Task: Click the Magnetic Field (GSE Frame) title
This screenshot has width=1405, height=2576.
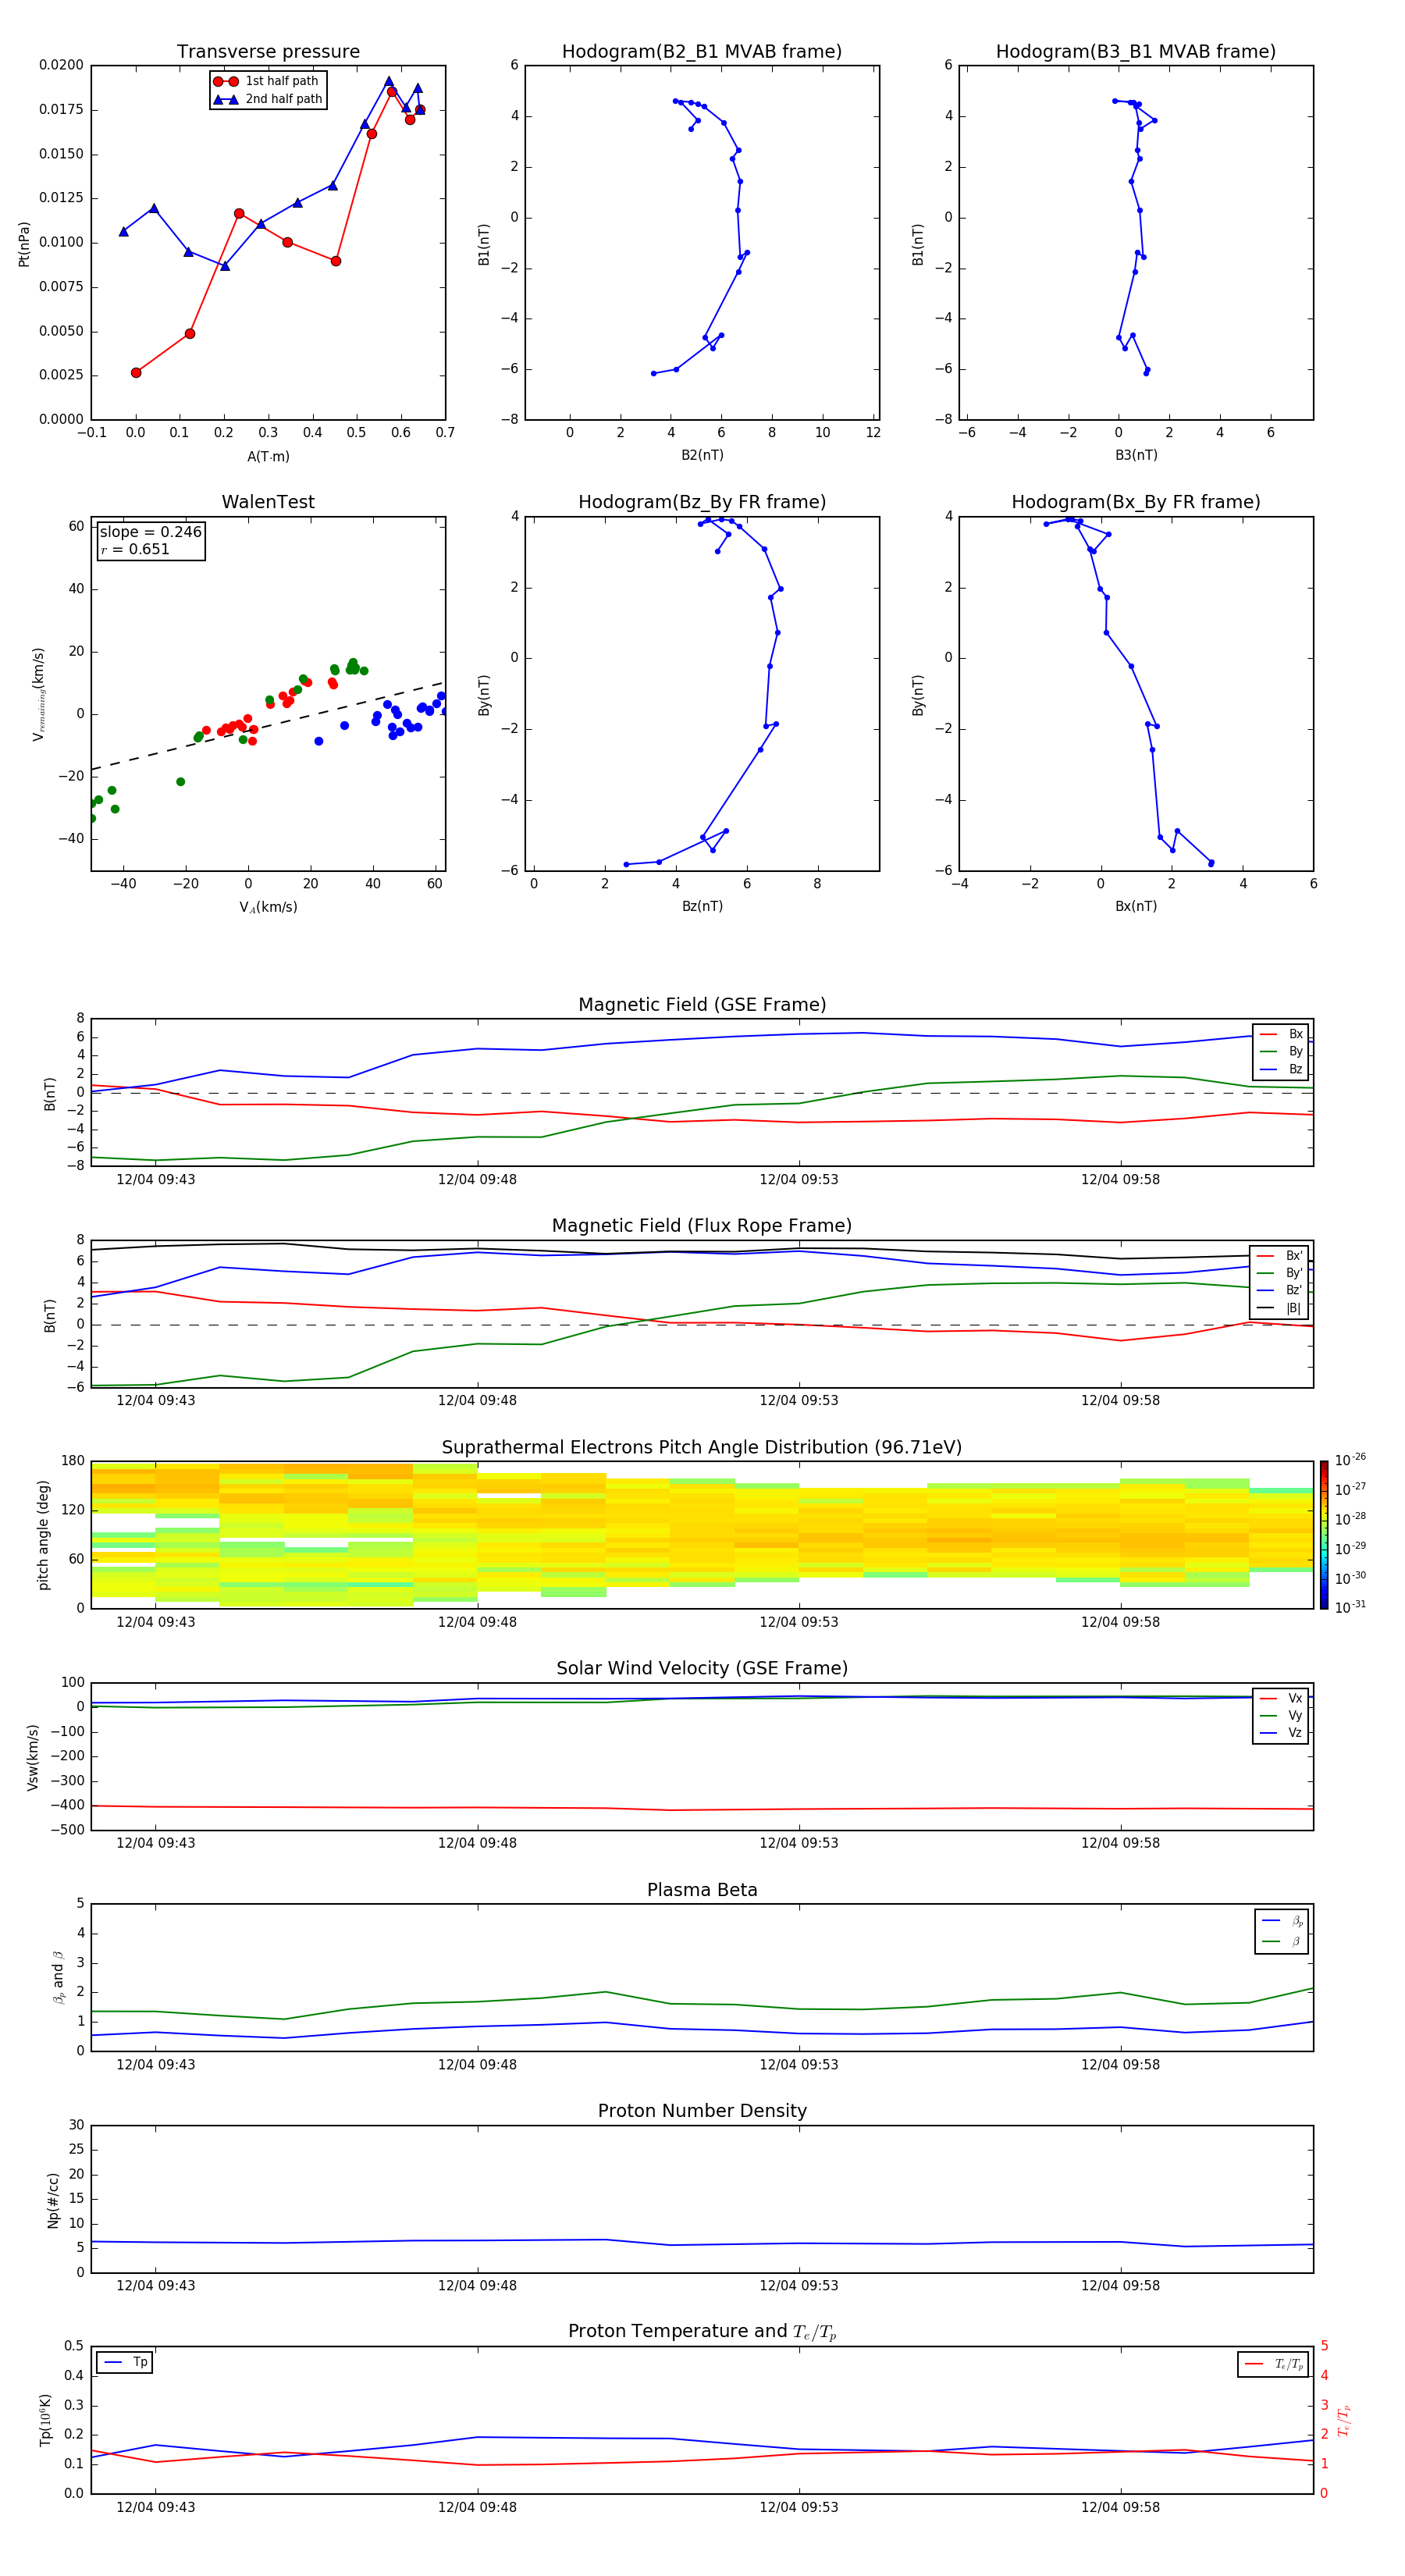Action: 702,1005
